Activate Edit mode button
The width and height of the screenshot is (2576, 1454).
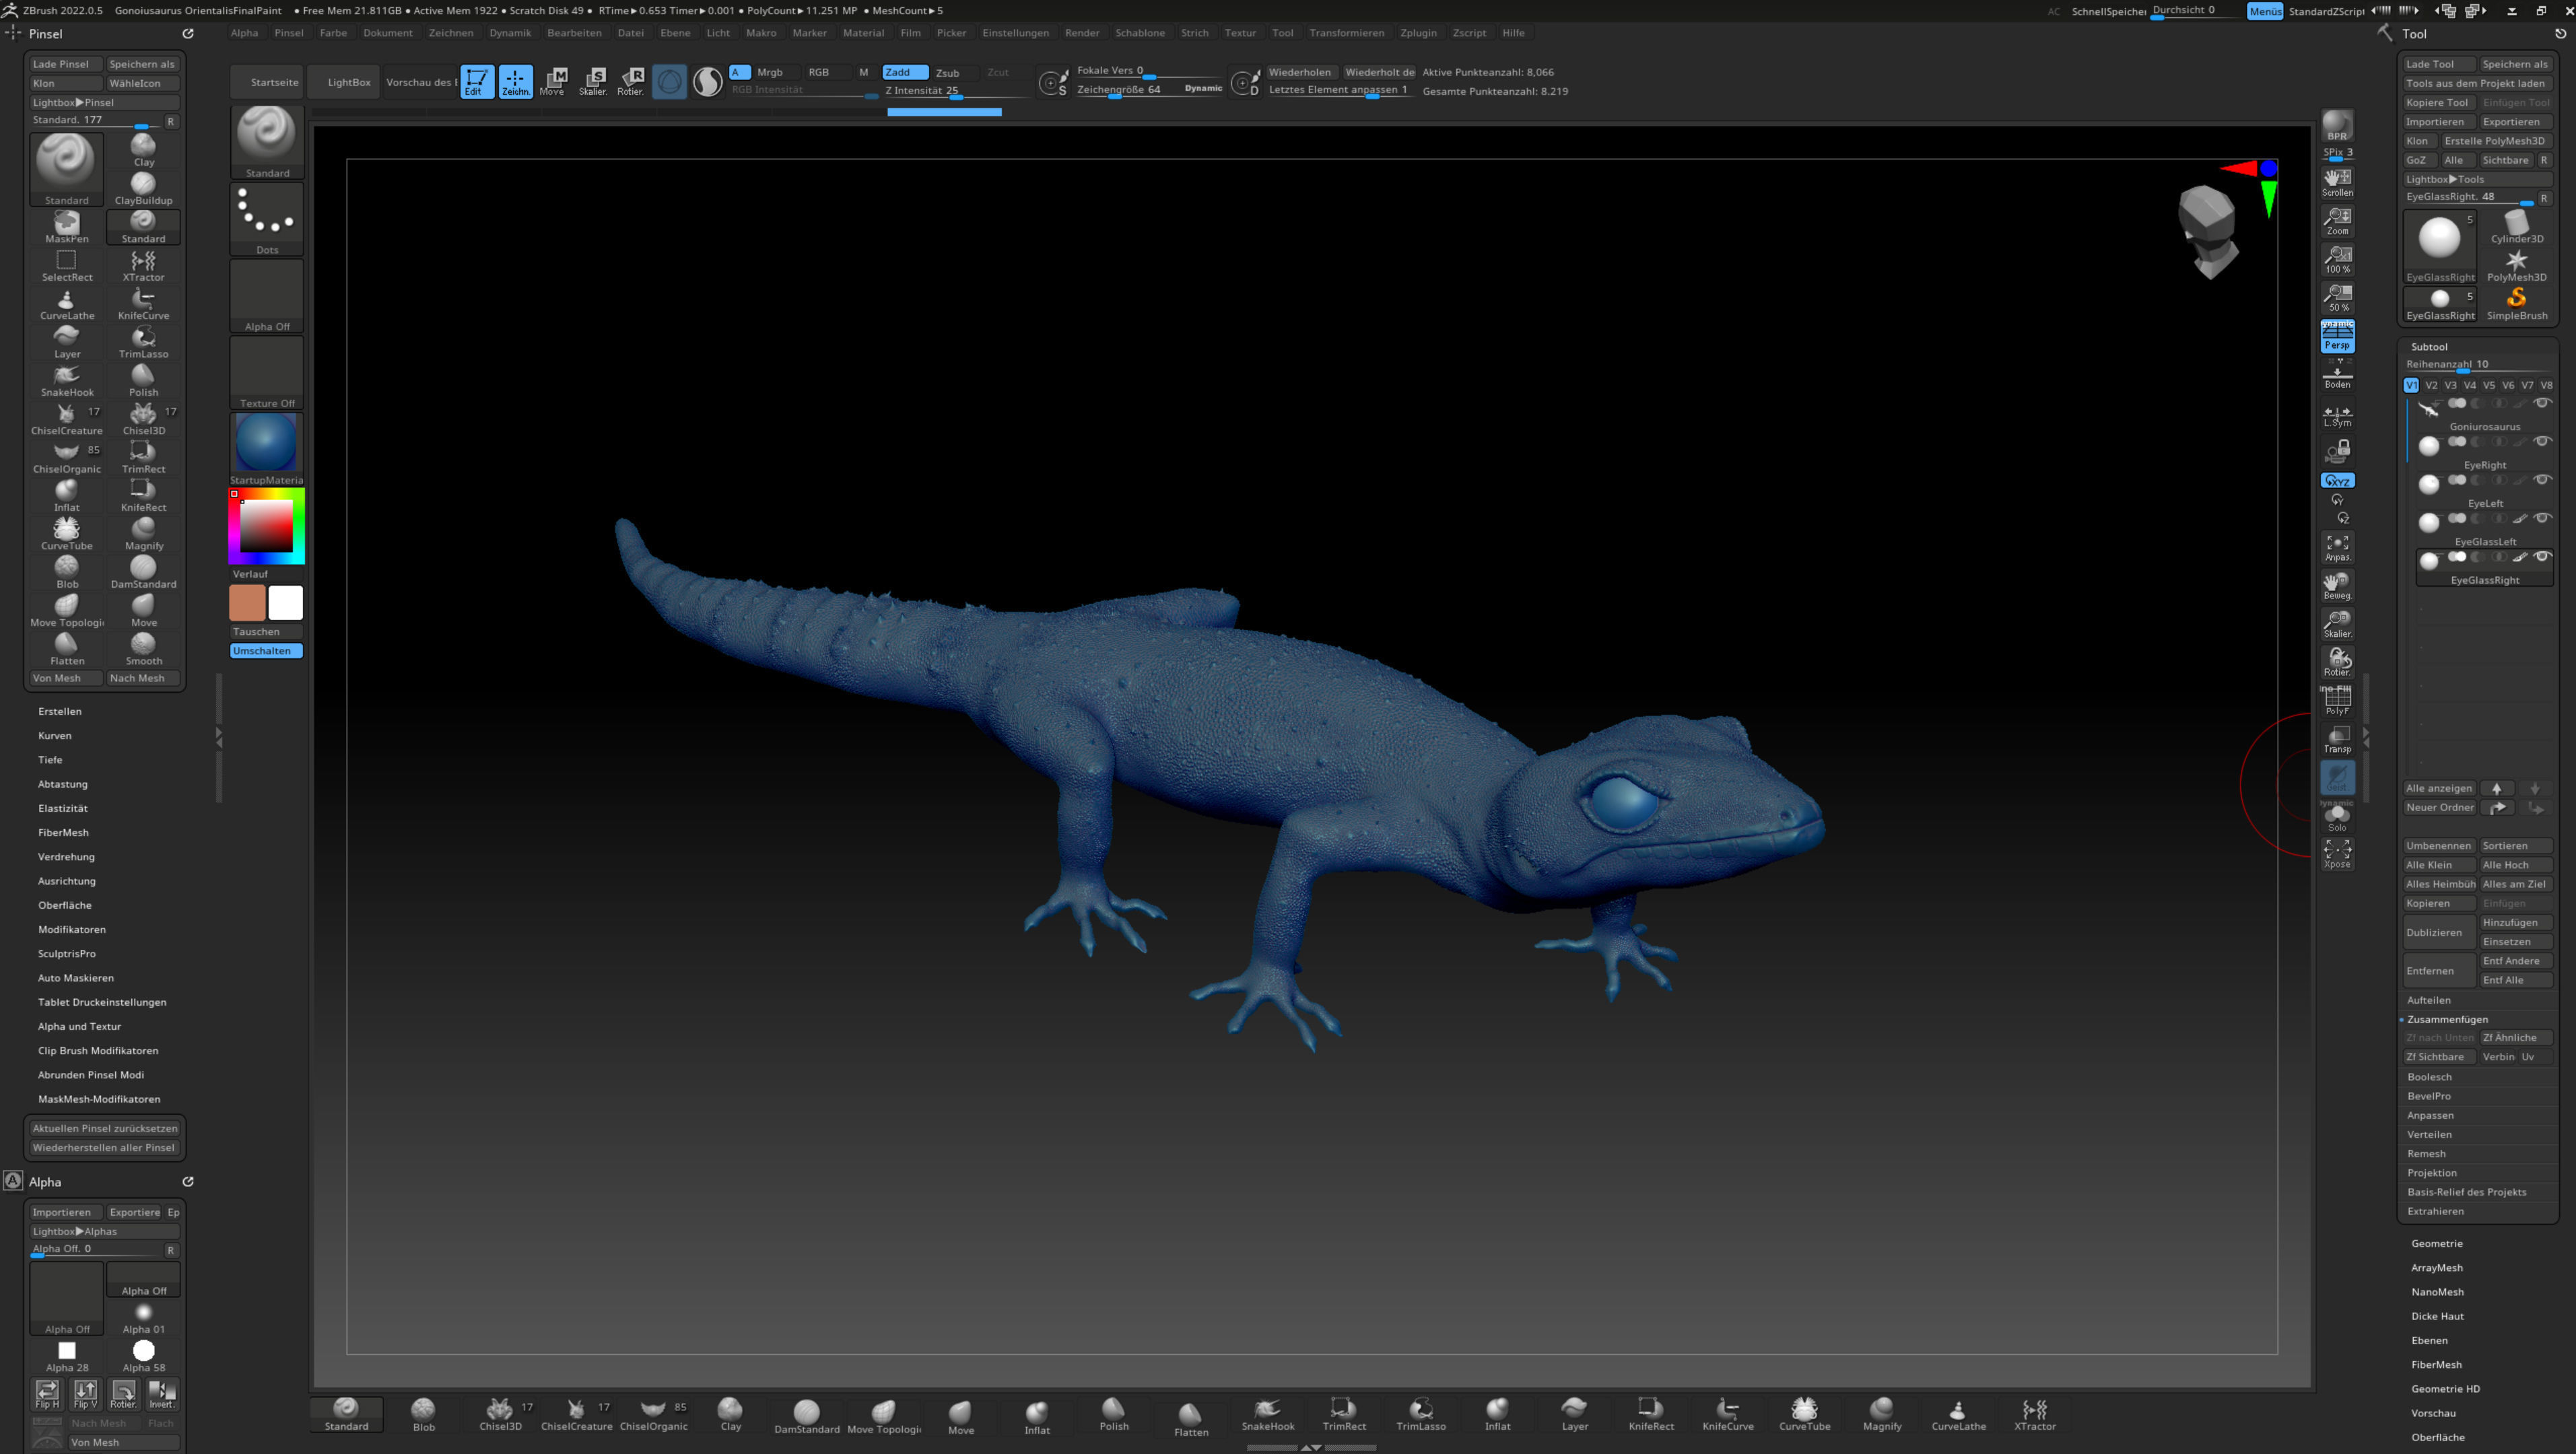tap(477, 81)
